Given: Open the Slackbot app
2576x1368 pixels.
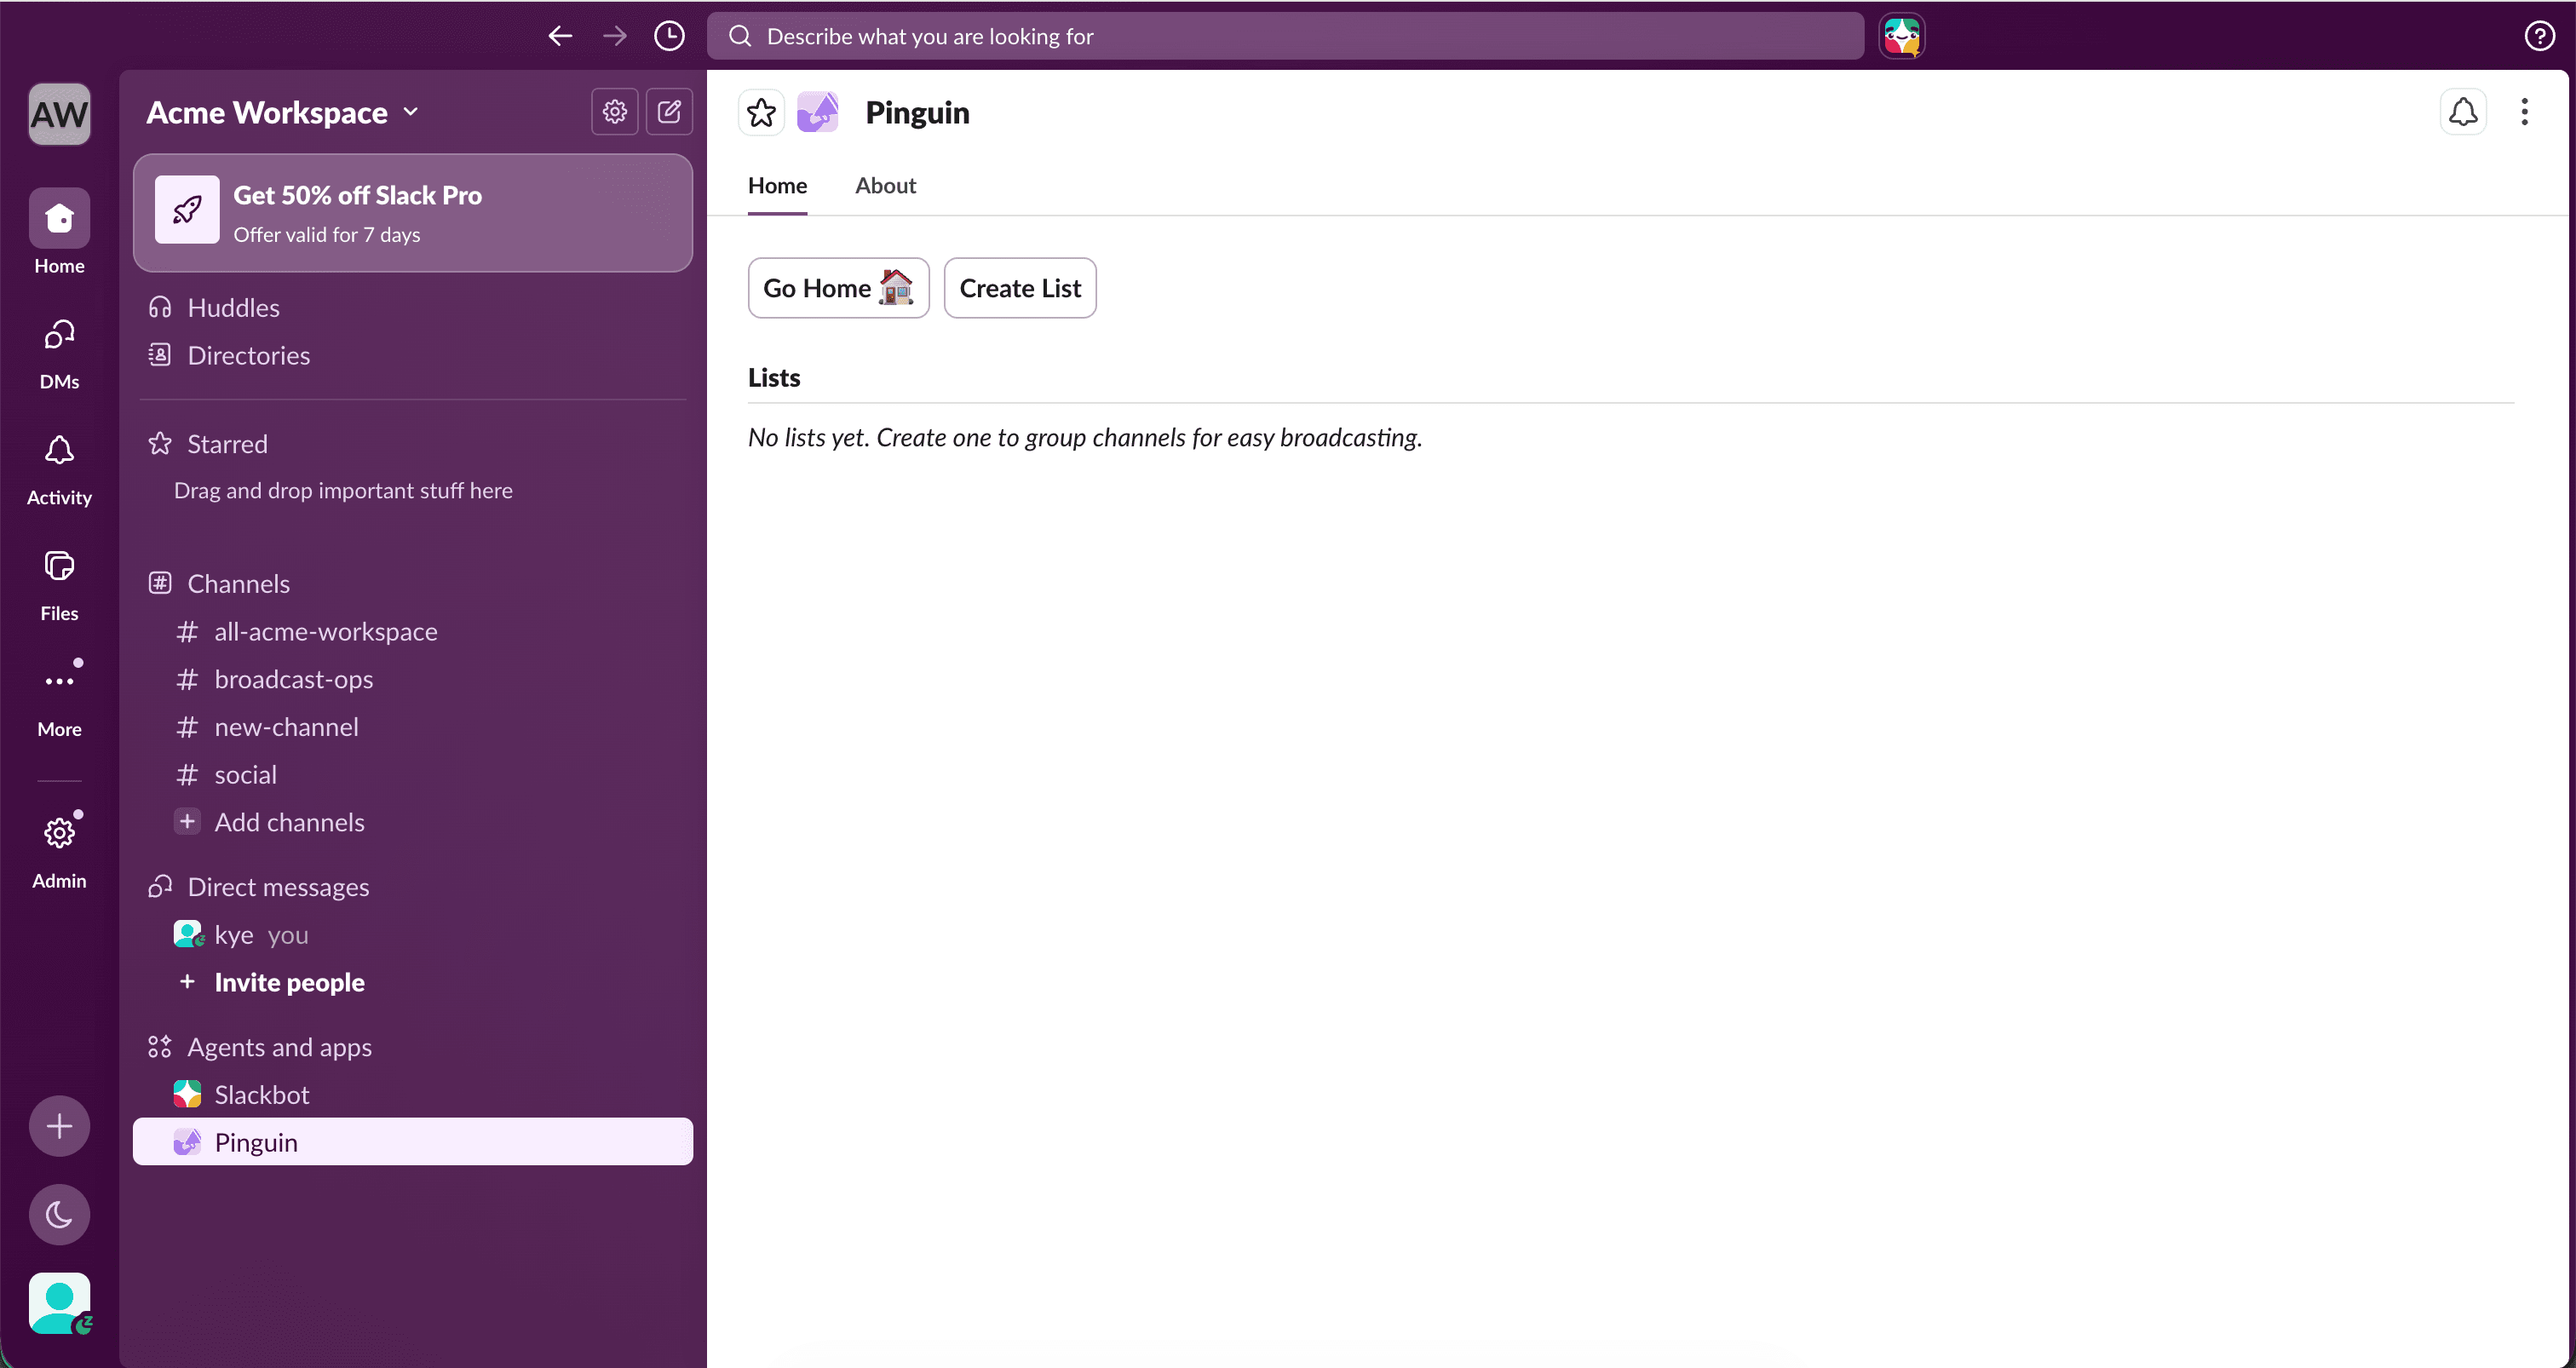Looking at the screenshot, I should (412, 1094).
